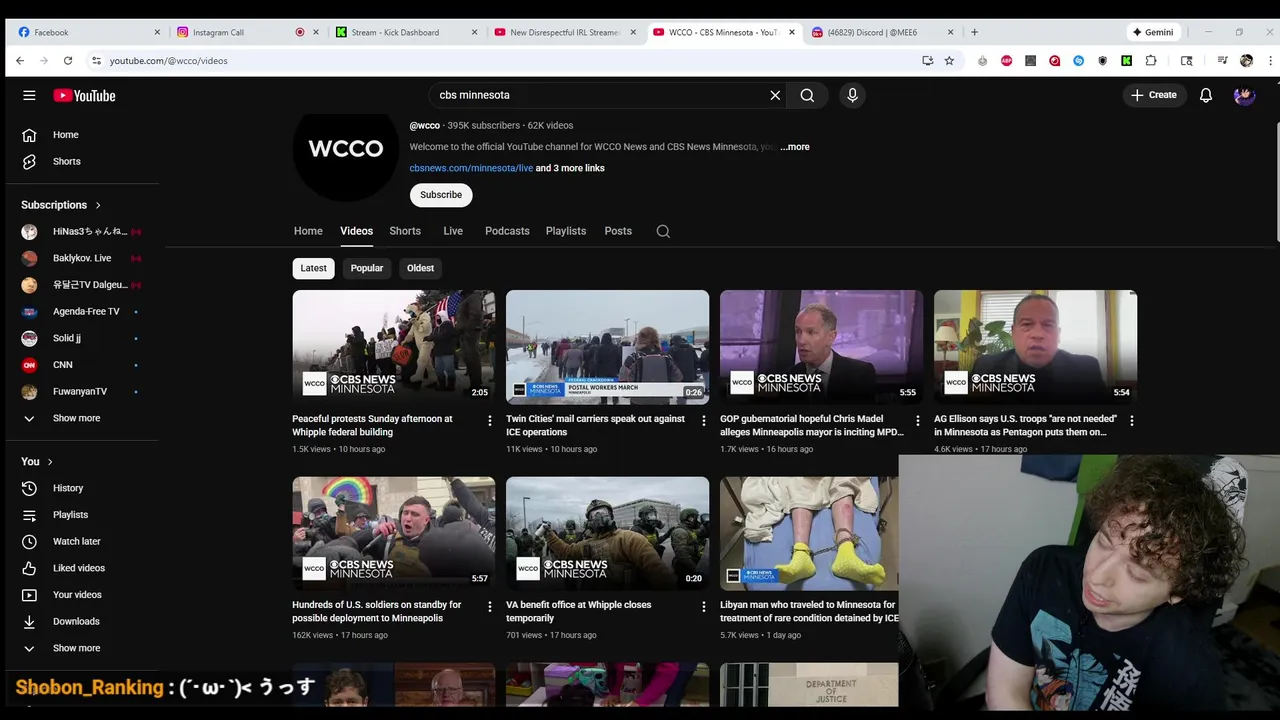
Task: Play the Hundreds of U.S. soldiers thumbnail
Action: click(x=393, y=533)
